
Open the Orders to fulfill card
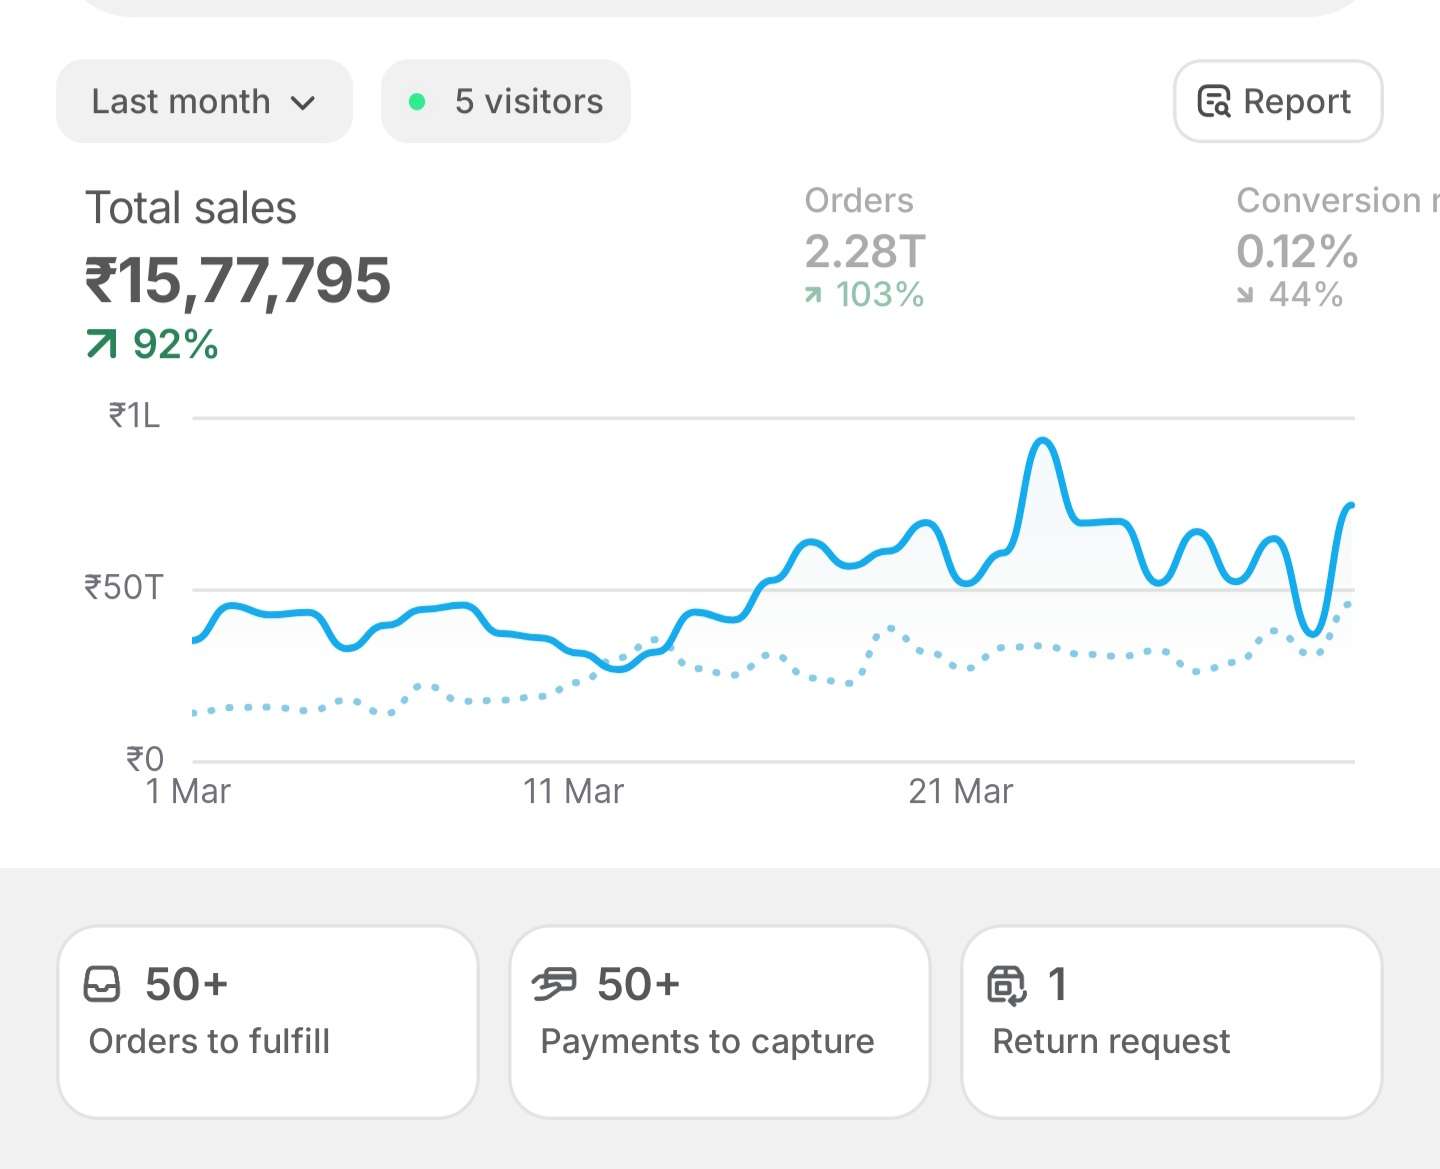267,1021
